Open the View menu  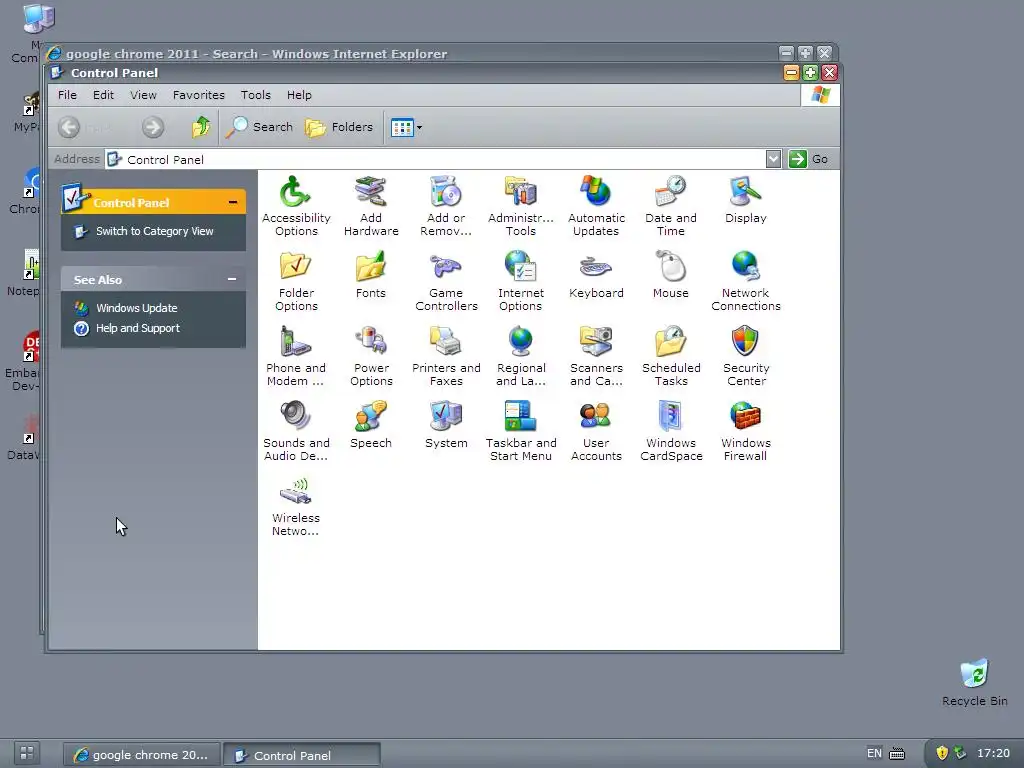[x=143, y=95]
